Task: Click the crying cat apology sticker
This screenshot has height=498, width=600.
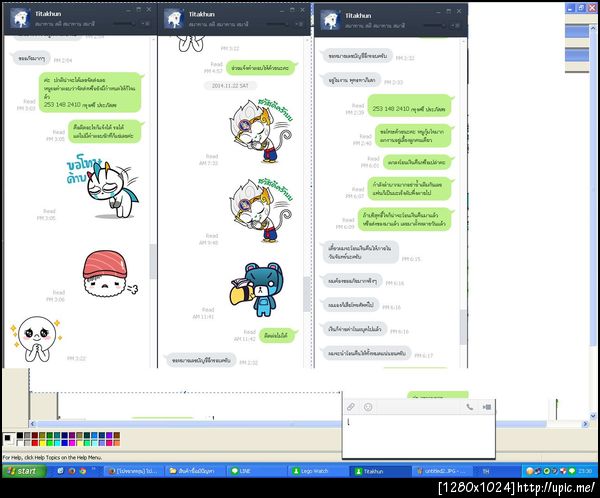Action: click(x=103, y=185)
